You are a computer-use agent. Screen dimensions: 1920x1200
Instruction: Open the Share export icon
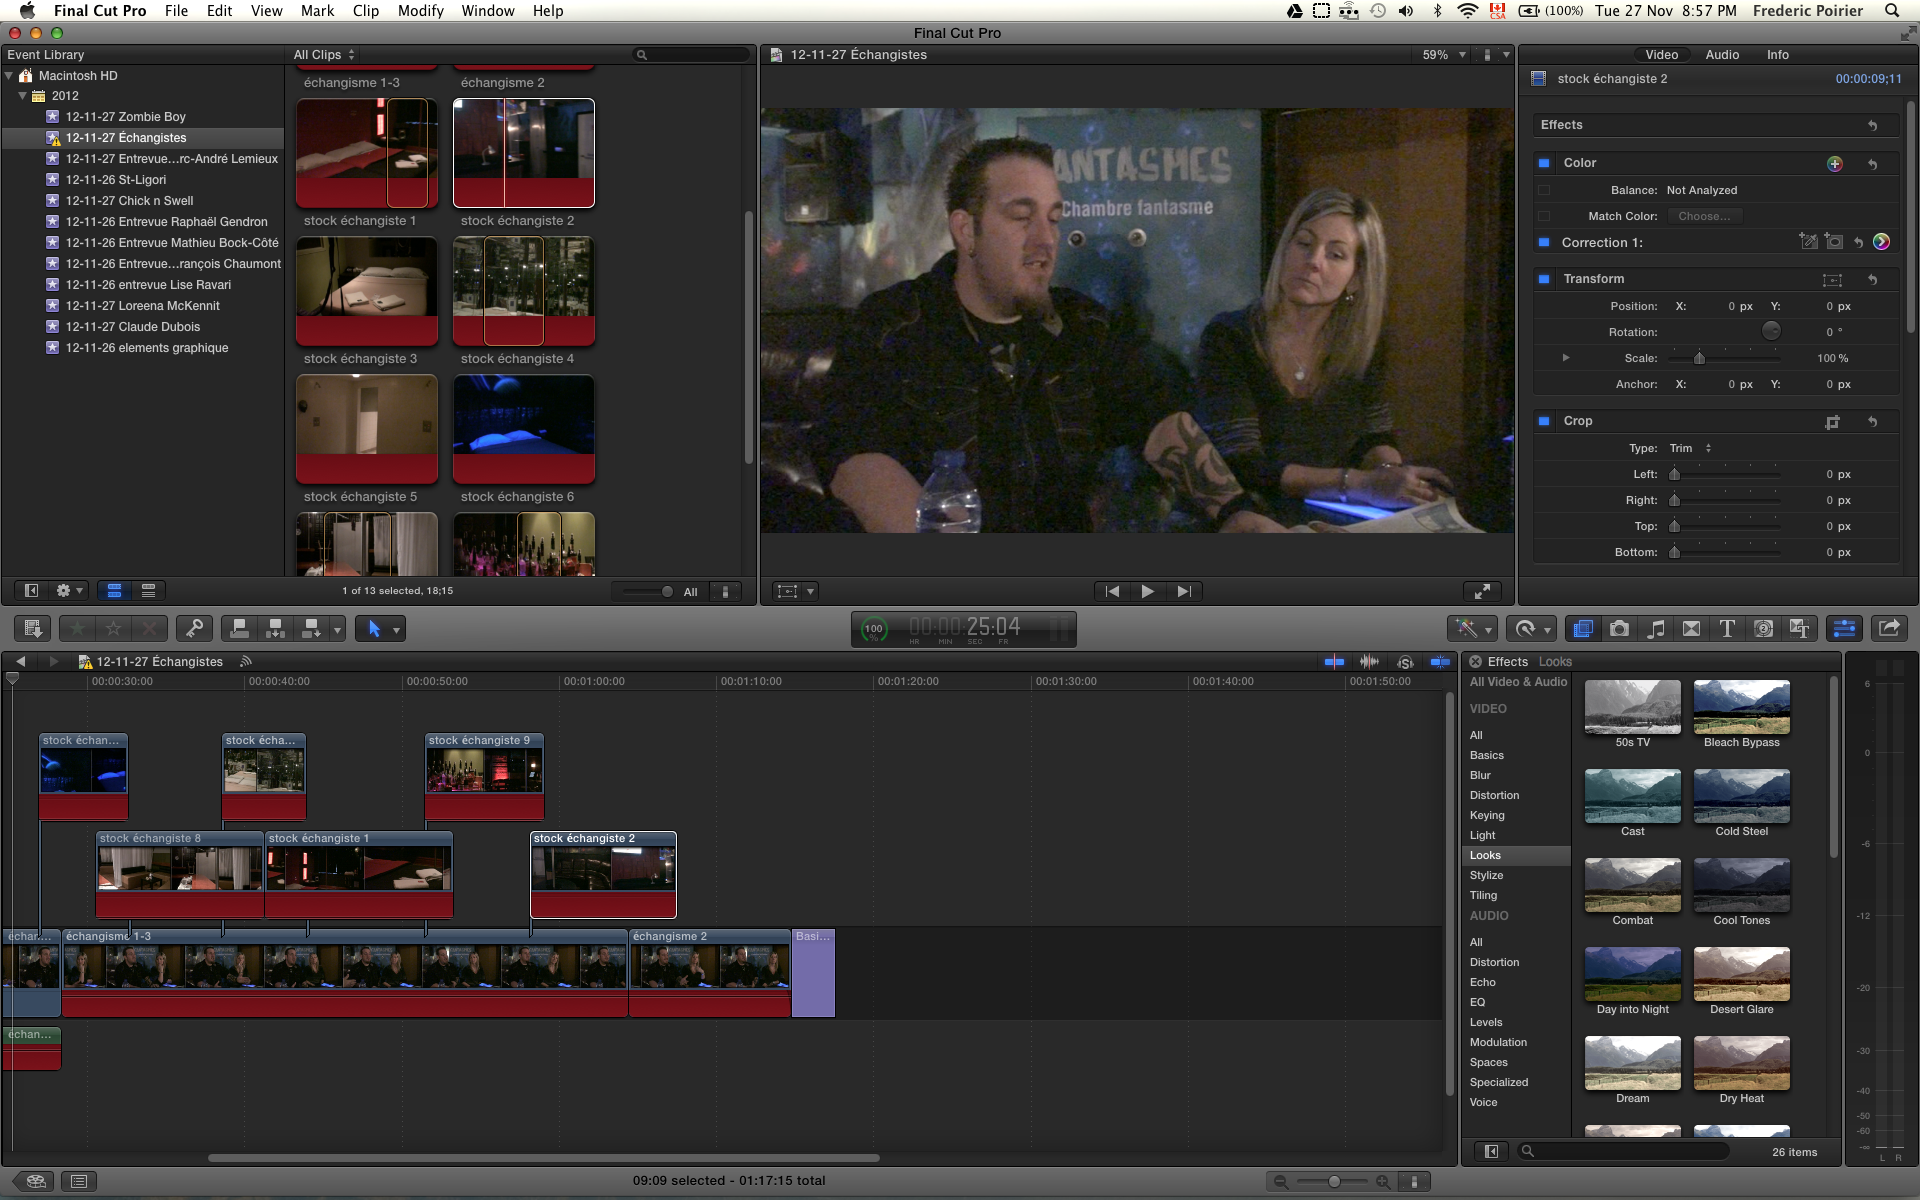(x=1888, y=628)
